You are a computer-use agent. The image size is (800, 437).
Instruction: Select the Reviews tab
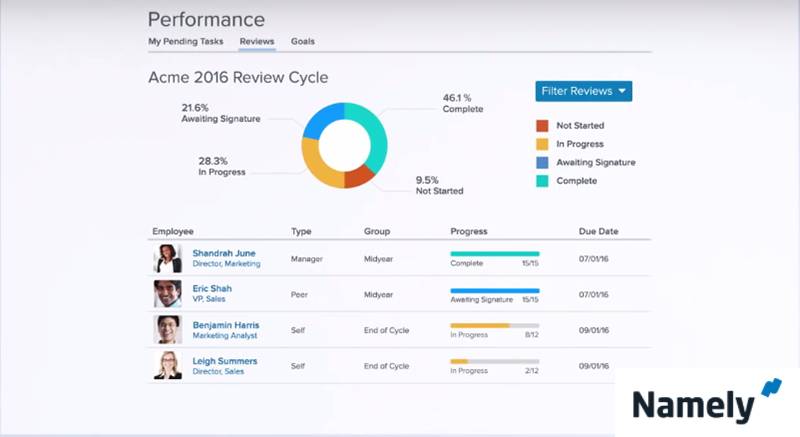257,42
